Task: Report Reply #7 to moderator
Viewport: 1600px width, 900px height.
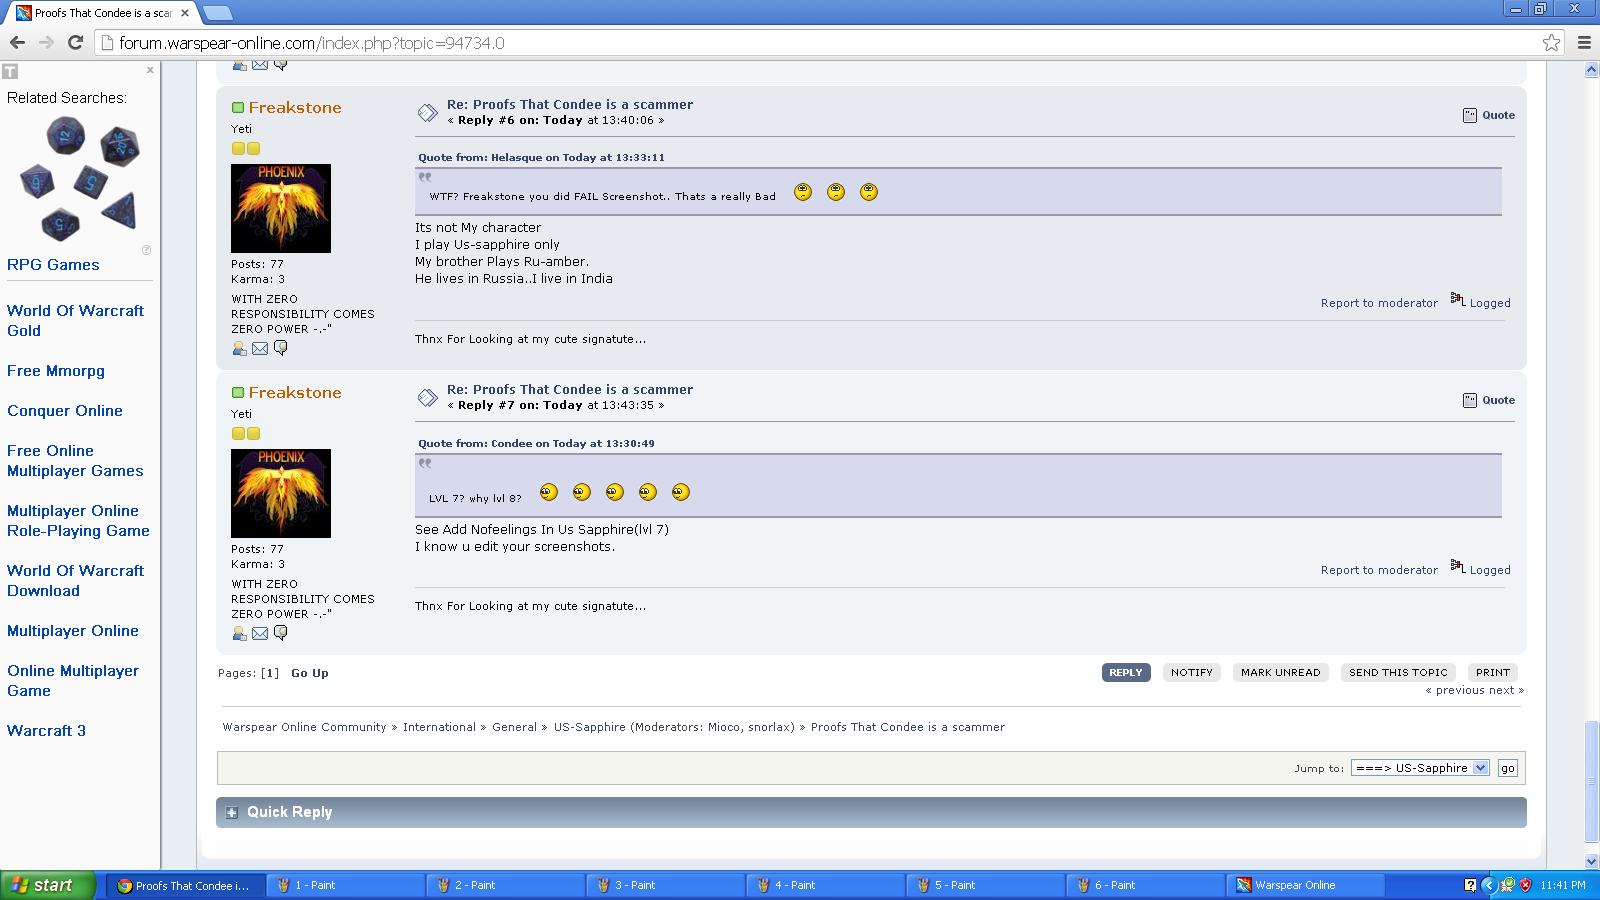Action: (x=1379, y=570)
